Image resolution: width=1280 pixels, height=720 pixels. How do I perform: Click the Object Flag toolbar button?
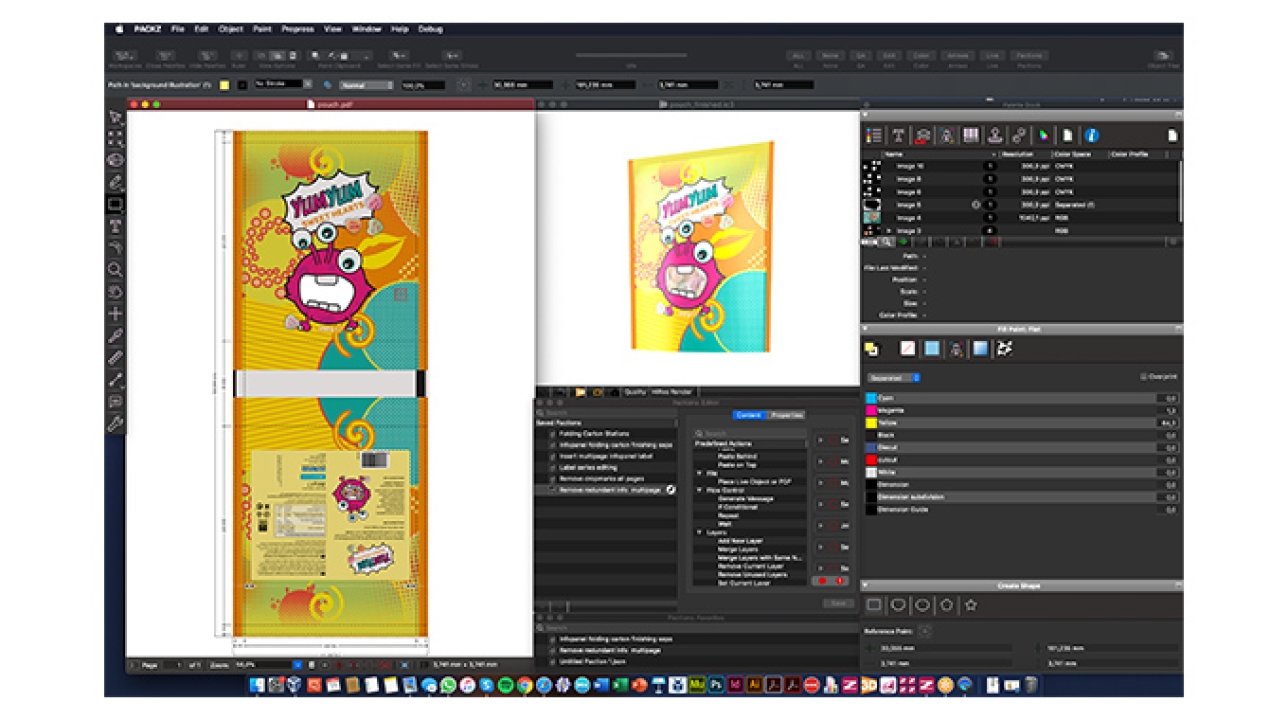click(1163, 58)
